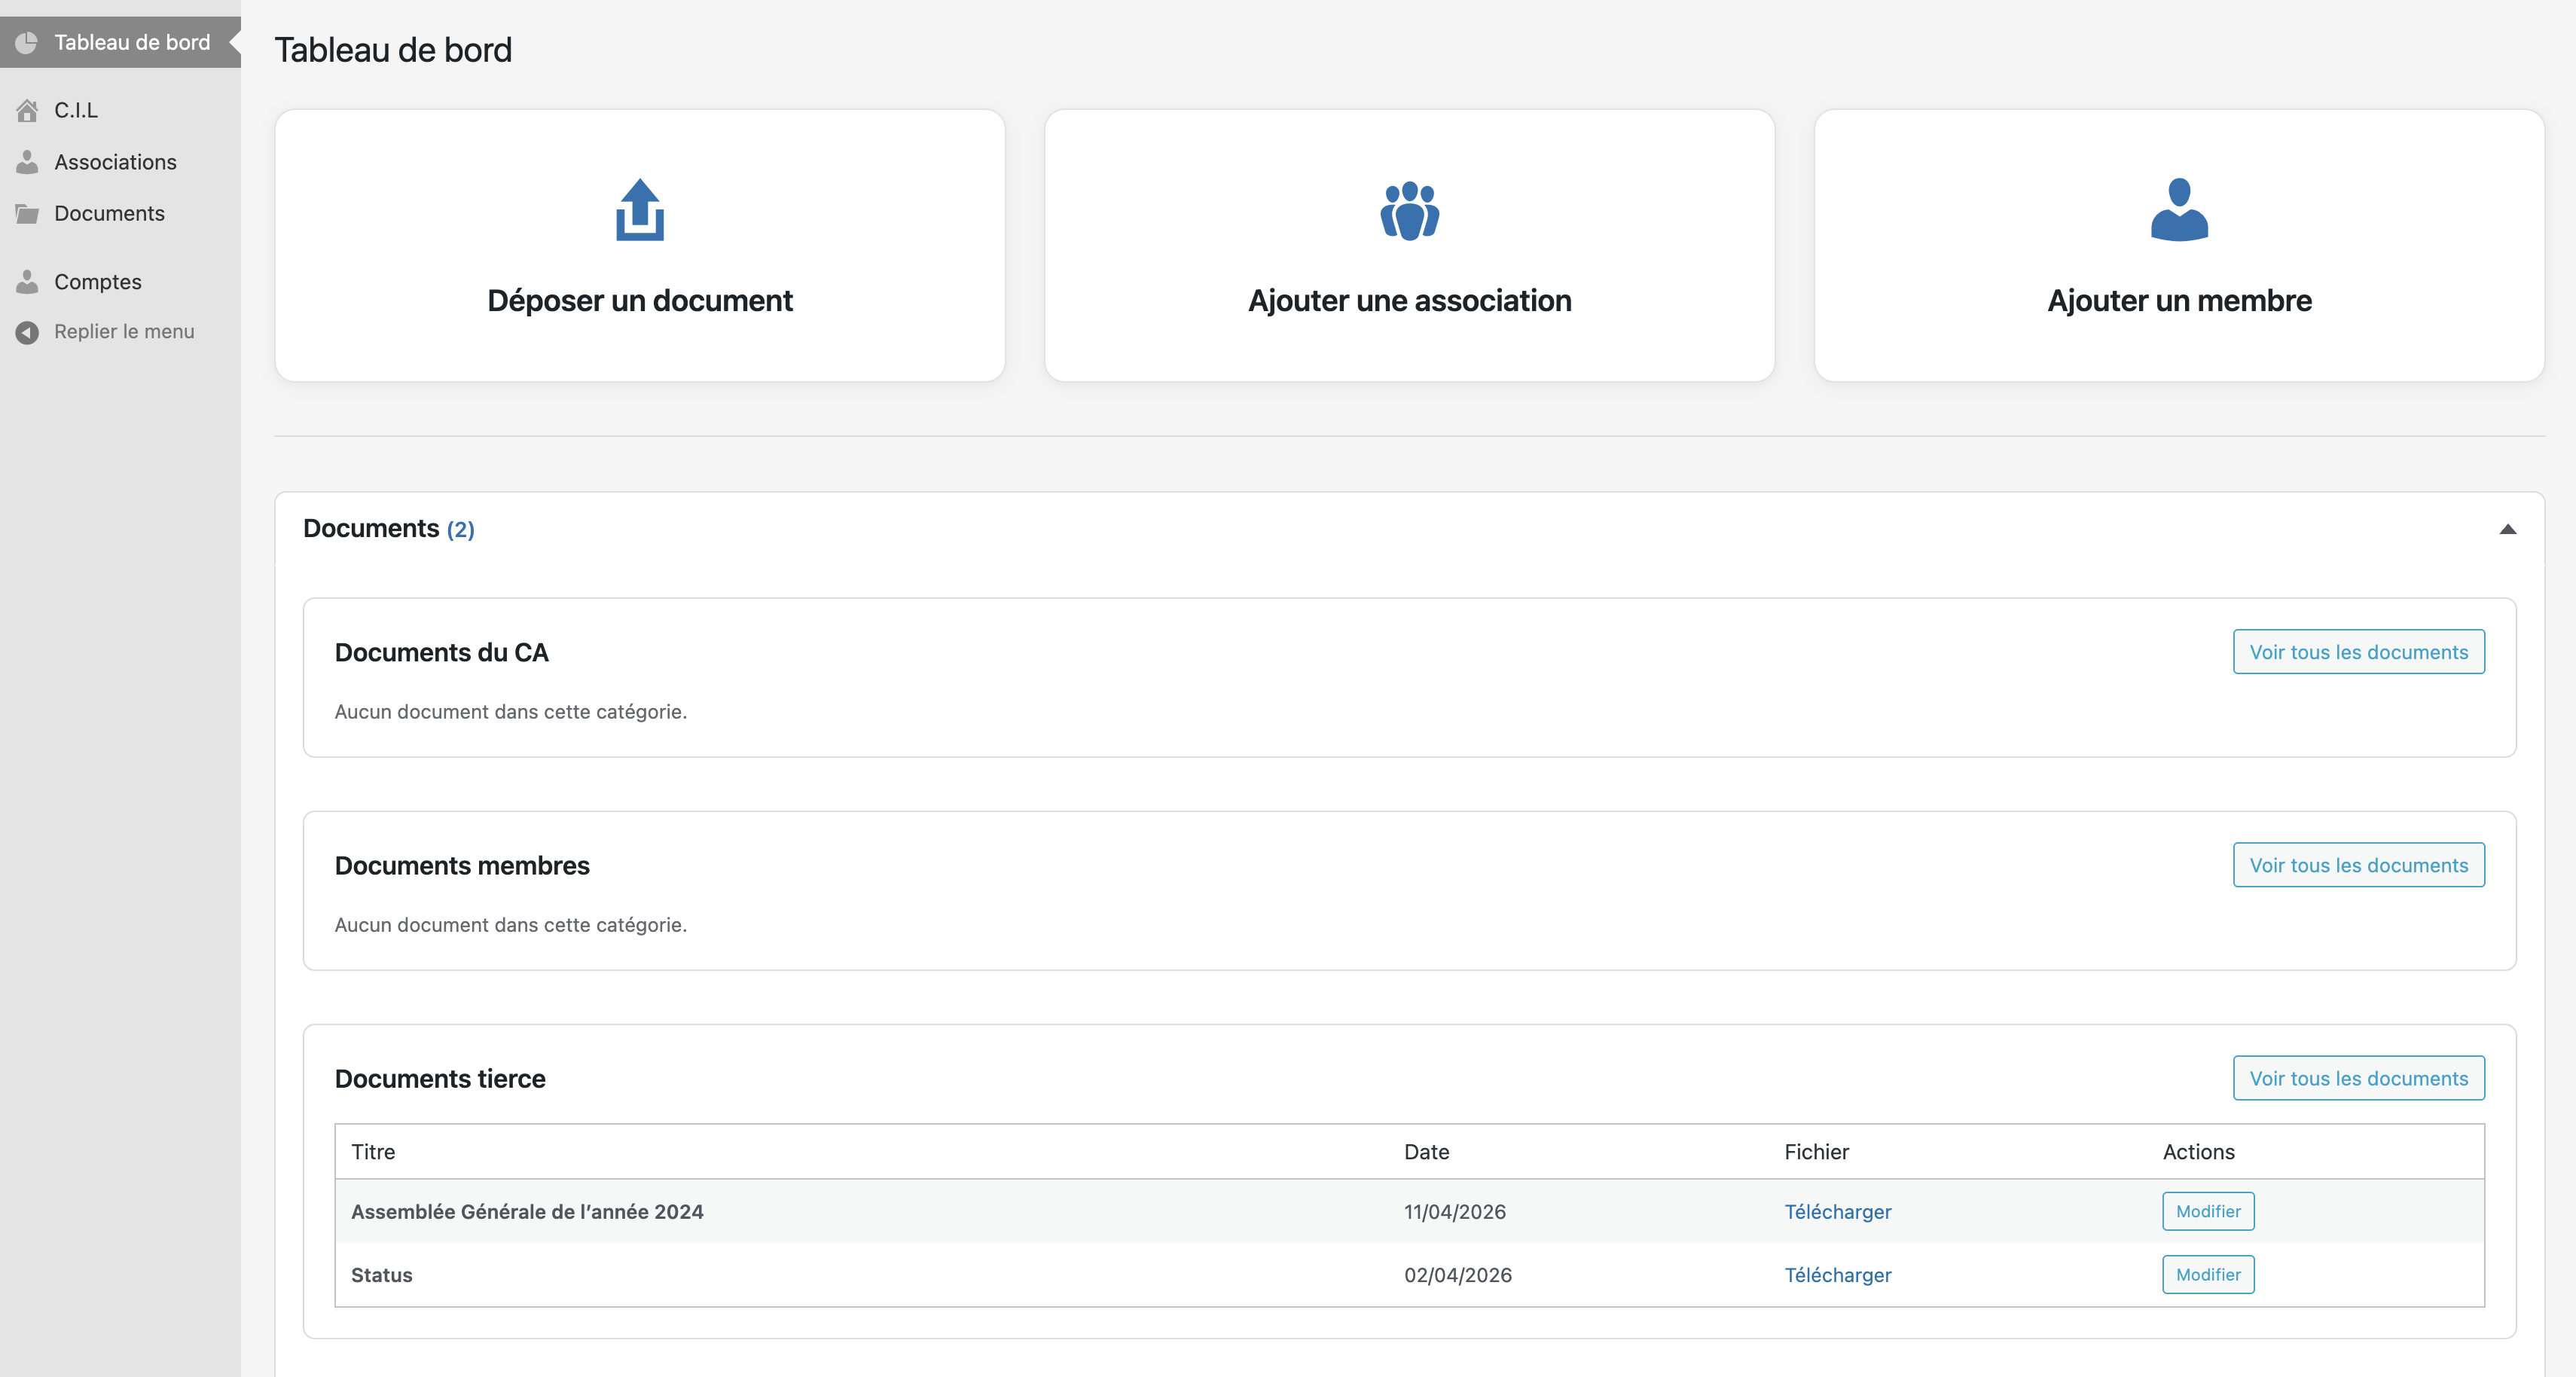View all documents in Documents tierce
Viewport: 2576px width, 1377px height.
2358,1077
